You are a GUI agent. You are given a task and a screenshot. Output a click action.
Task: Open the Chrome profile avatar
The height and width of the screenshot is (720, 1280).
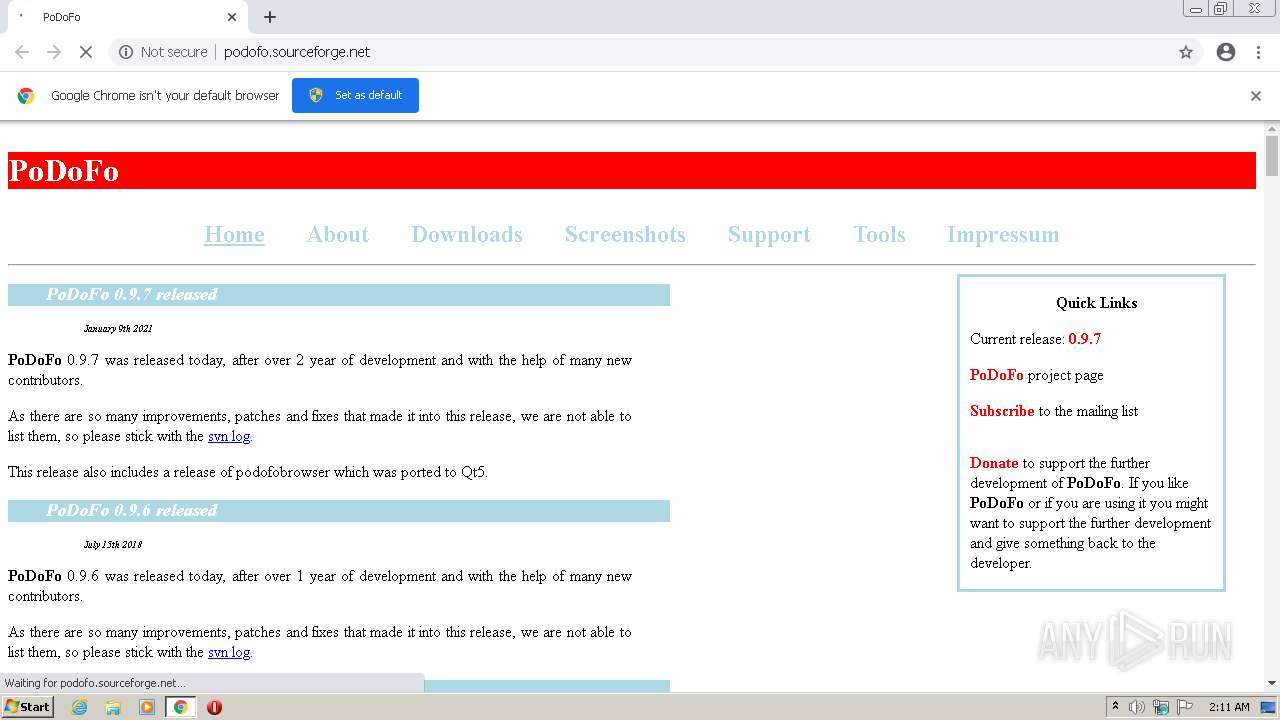(x=1226, y=52)
